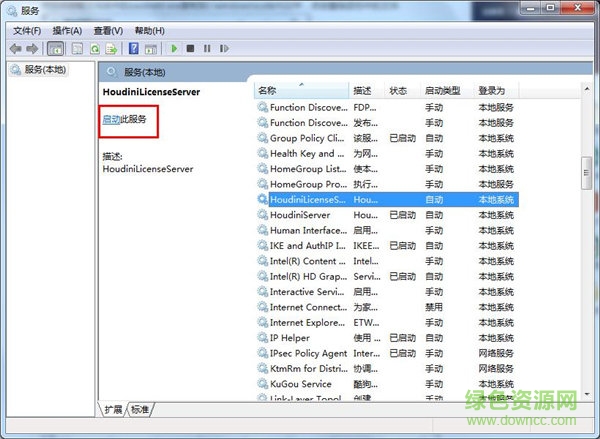Select 服务(本地) in the left tree
600x439 pixels.
click(x=39, y=70)
